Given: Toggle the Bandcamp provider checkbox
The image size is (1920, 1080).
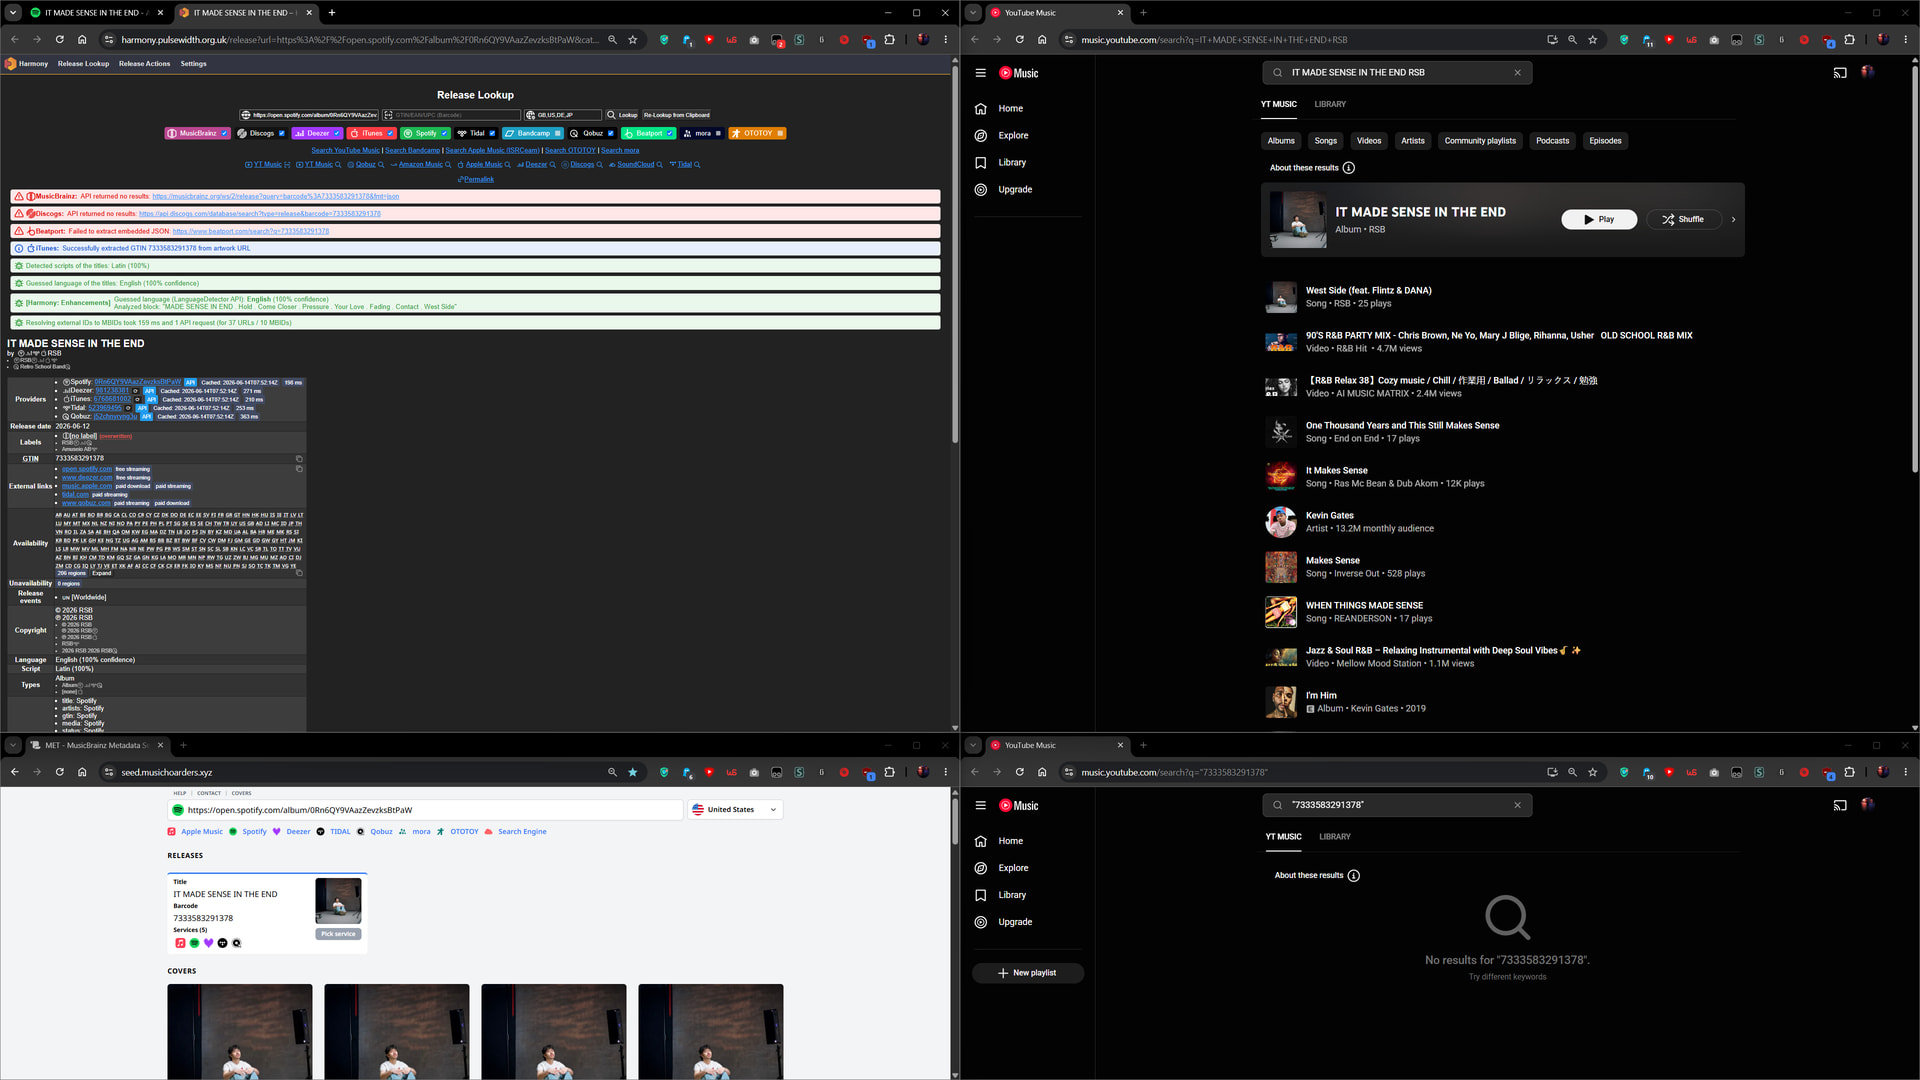Looking at the screenshot, I should click(557, 133).
